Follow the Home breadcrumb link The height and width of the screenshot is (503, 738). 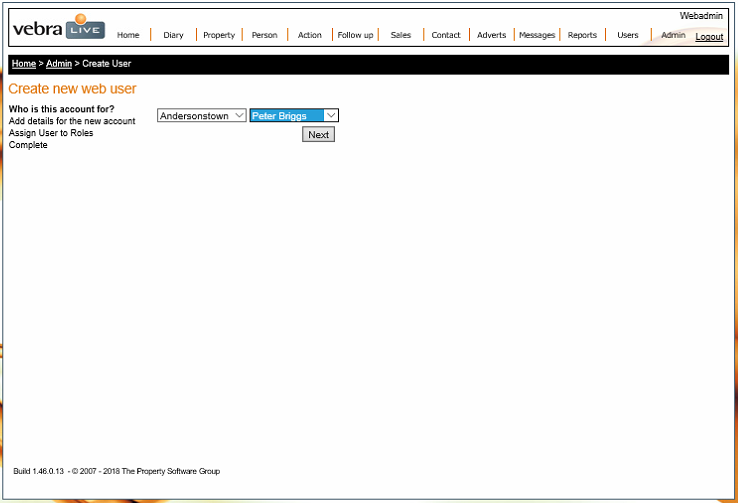click(24, 64)
